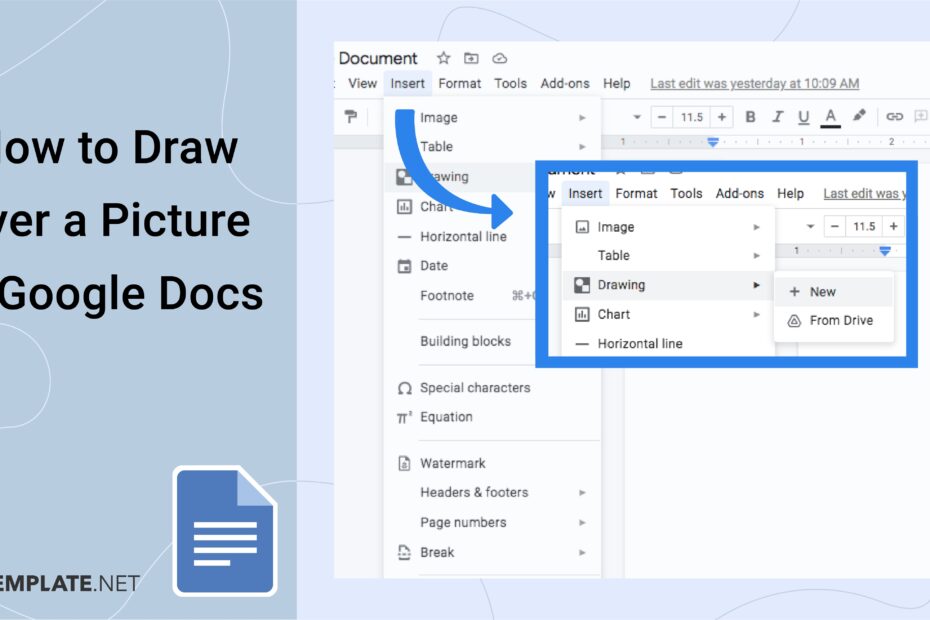930x620 pixels.
Task: Expand the Headers & footers submenu arrow
Action: click(x=582, y=492)
